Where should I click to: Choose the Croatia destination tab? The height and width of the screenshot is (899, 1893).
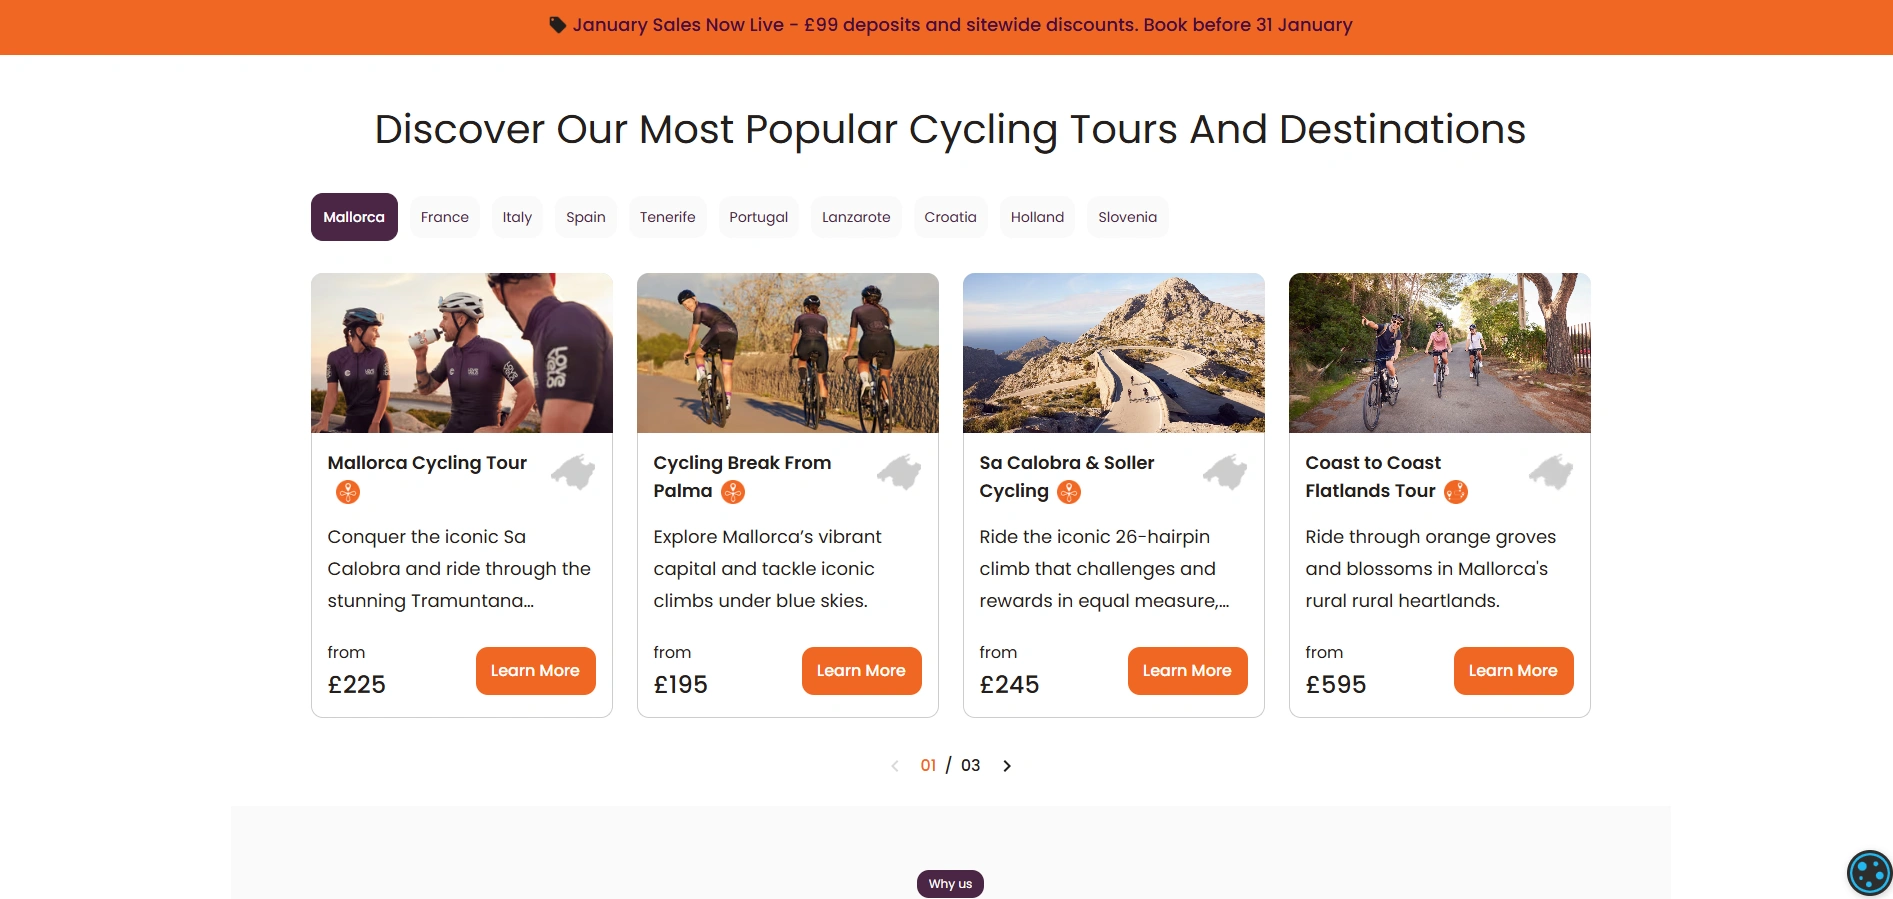(950, 217)
